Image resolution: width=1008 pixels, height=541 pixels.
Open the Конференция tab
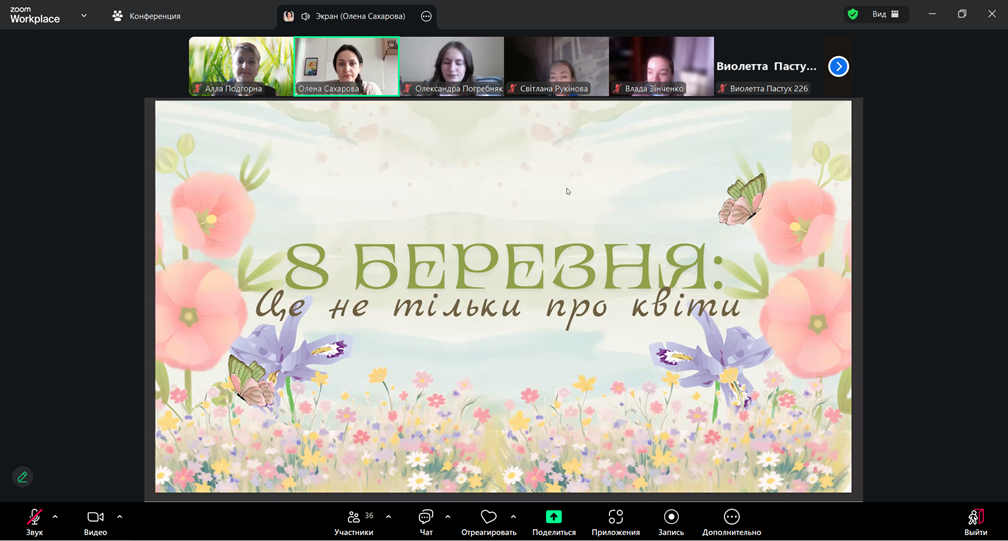click(146, 16)
